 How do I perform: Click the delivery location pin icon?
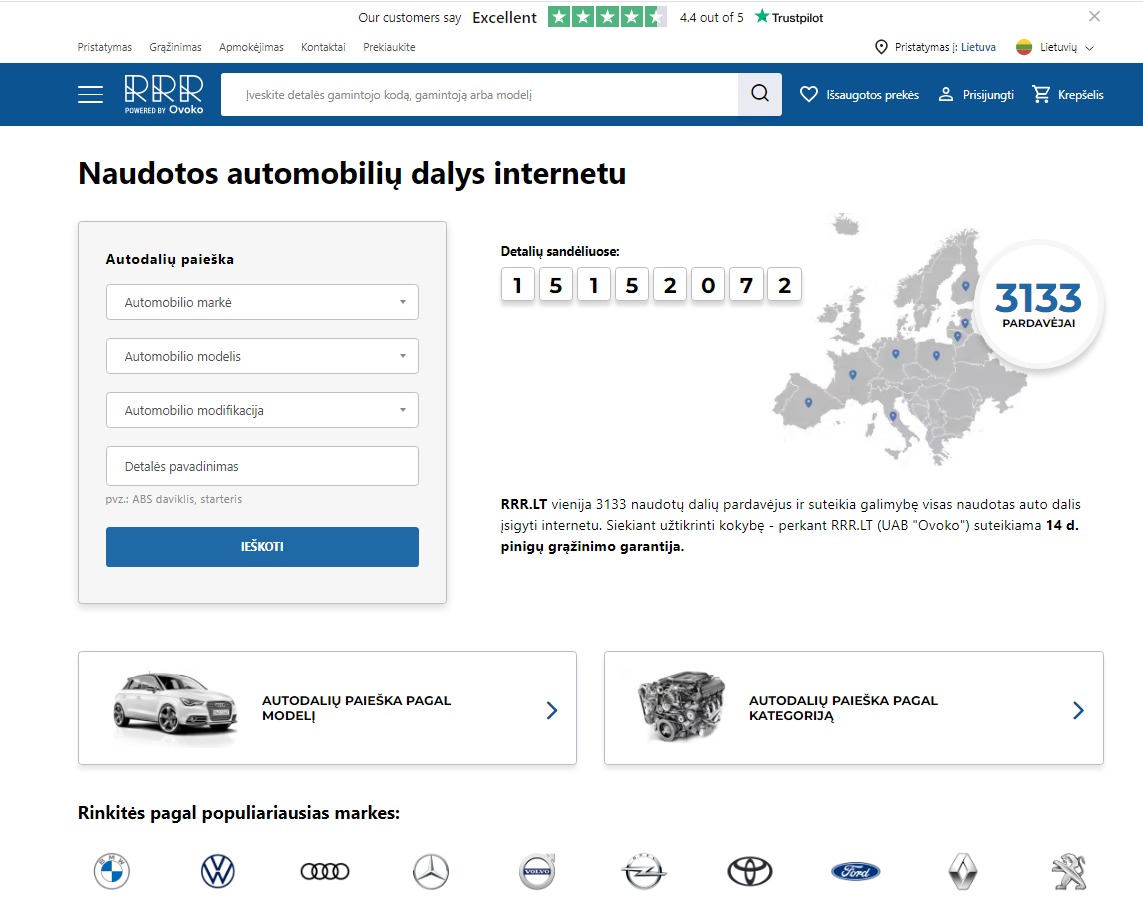pyautogui.click(x=881, y=47)
